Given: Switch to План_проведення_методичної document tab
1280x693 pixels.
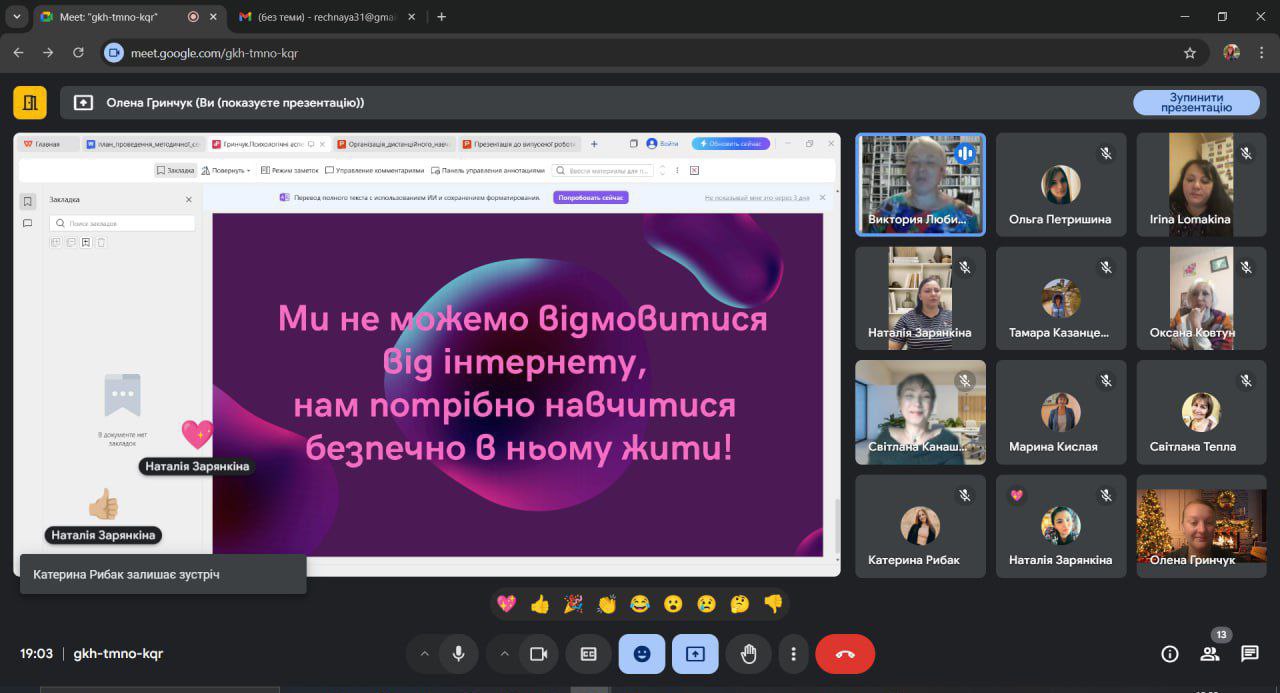Looking at the screenshot, I should pyautogui.click(x=143, y=144).
